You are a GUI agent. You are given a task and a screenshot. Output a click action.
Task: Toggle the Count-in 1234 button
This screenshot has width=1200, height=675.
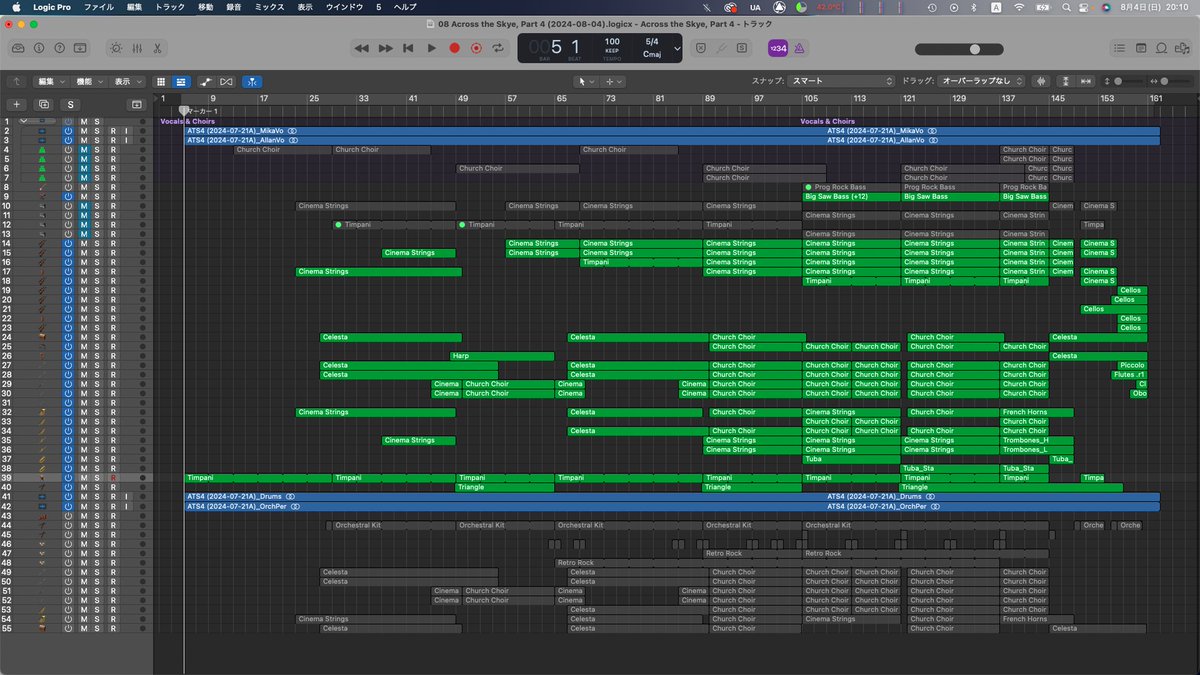pyautogui.click(x=777, y=48)
